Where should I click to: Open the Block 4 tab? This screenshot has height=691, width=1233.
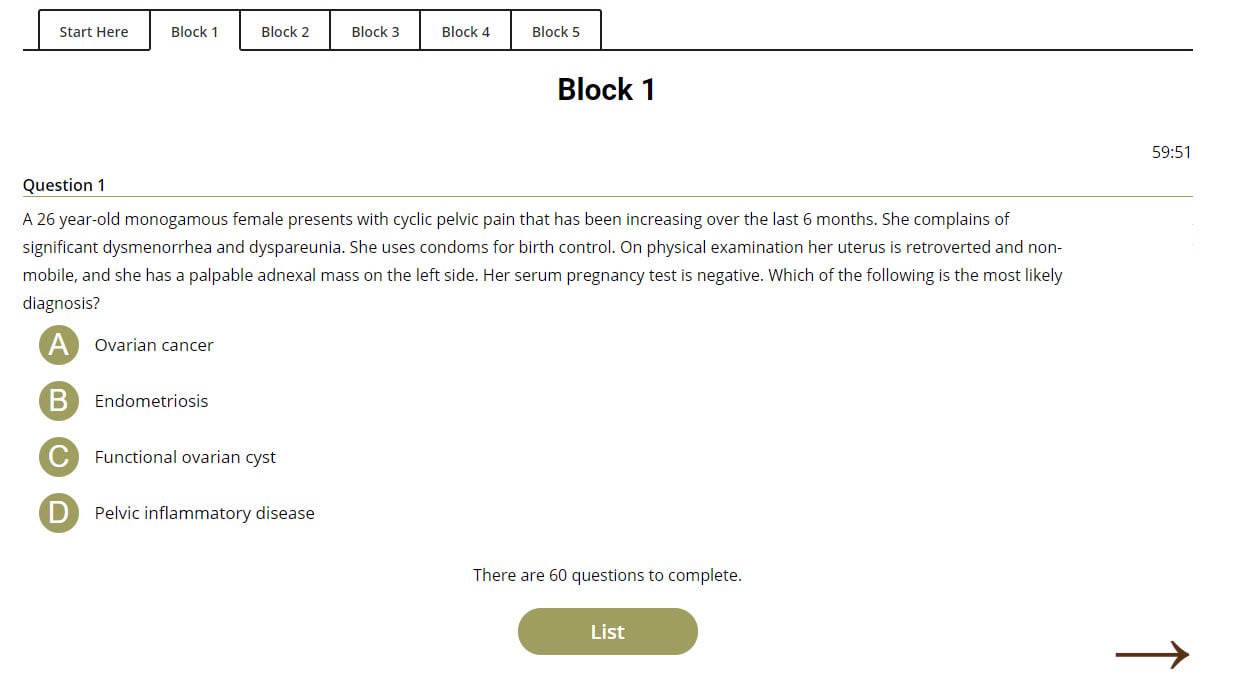(x=466, y=31)
